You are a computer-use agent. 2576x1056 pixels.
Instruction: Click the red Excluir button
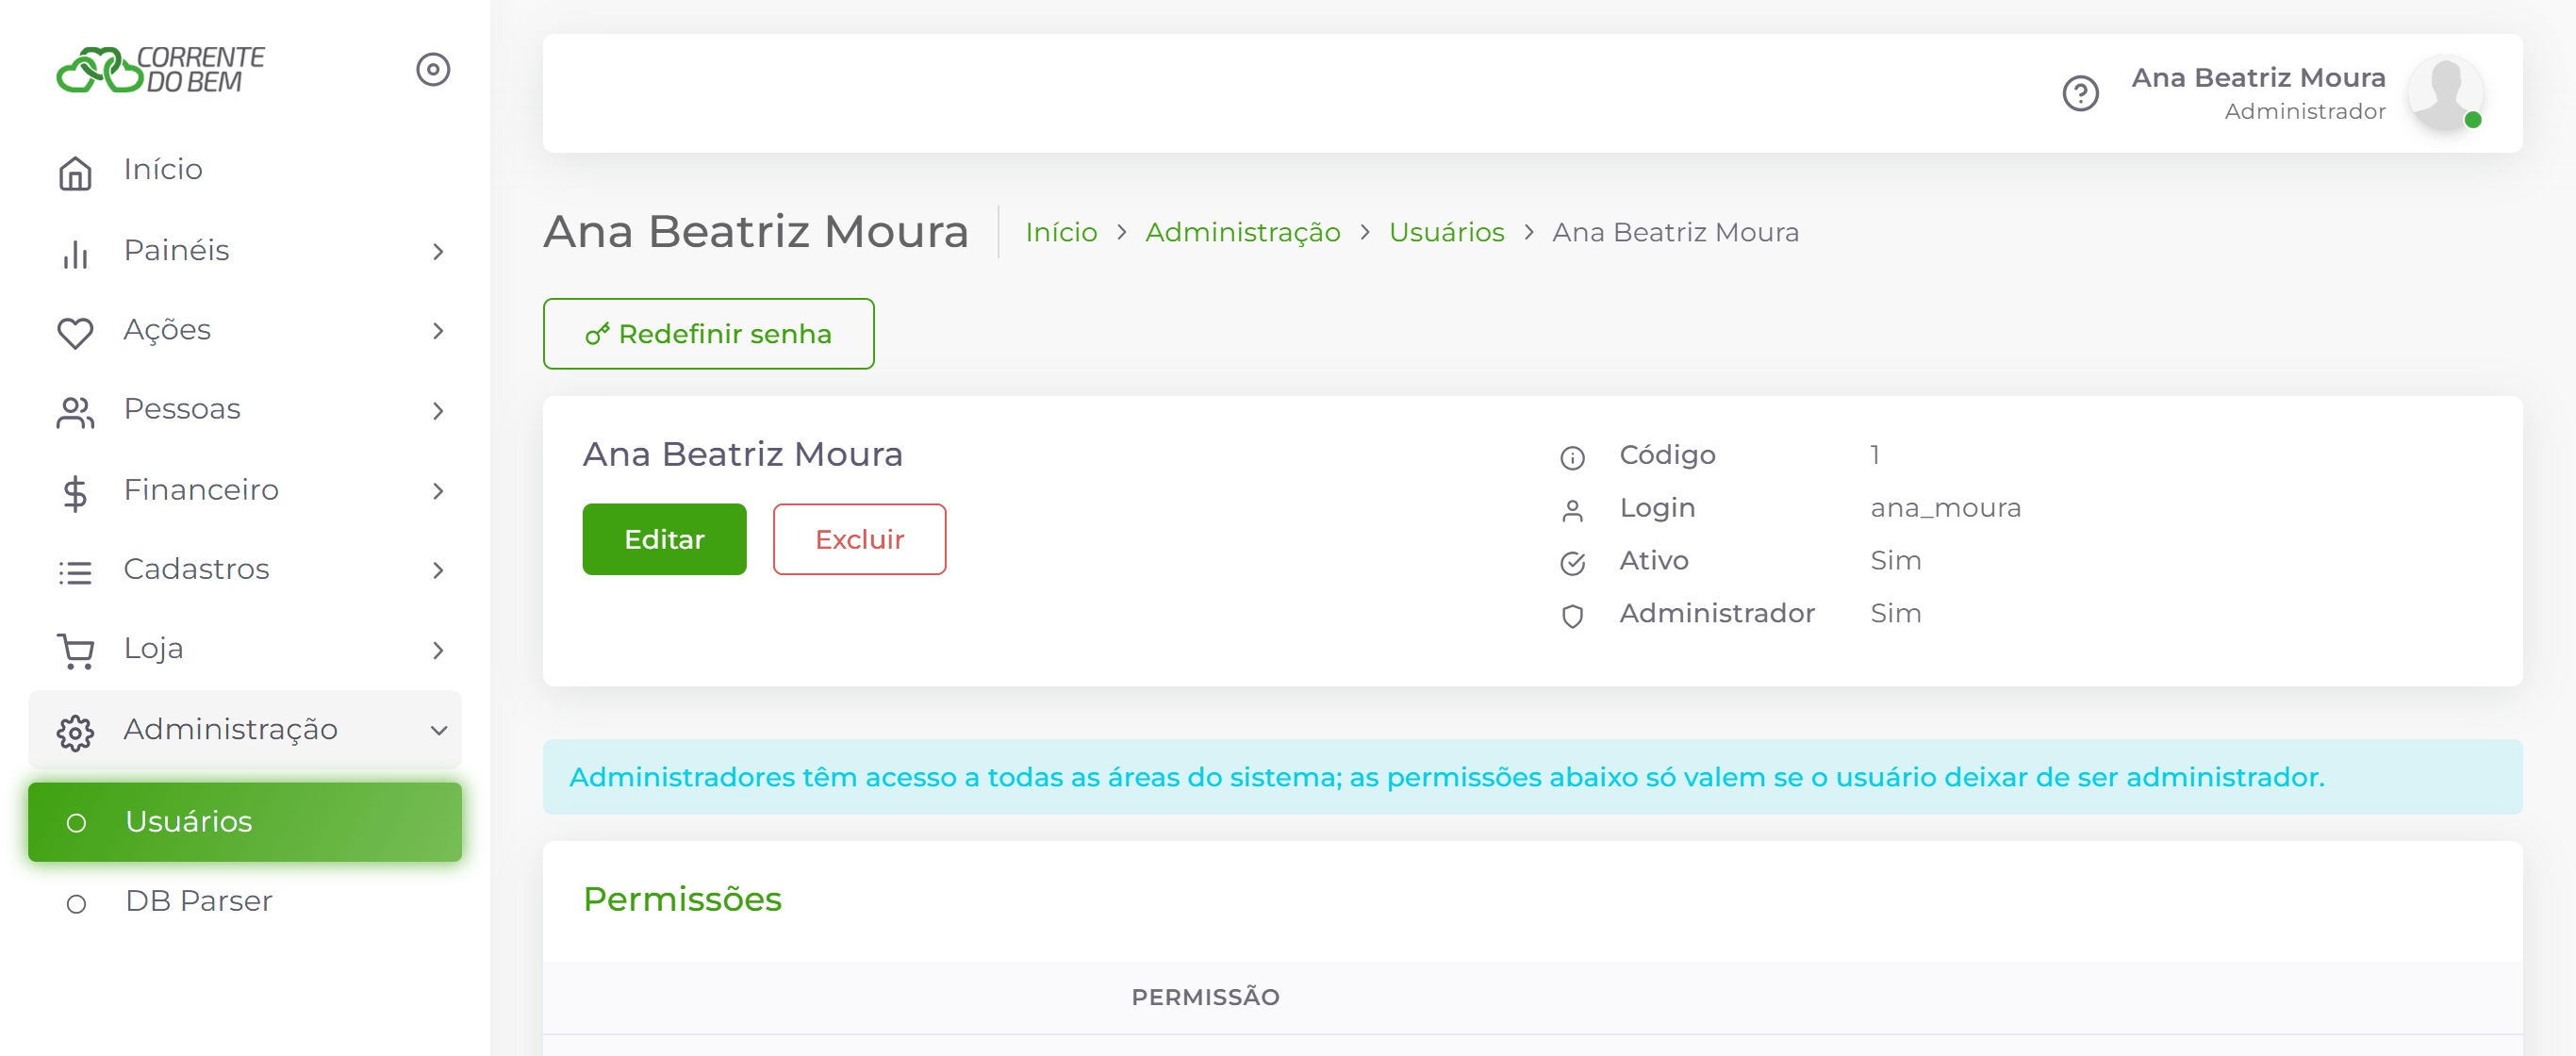point(859,540)
